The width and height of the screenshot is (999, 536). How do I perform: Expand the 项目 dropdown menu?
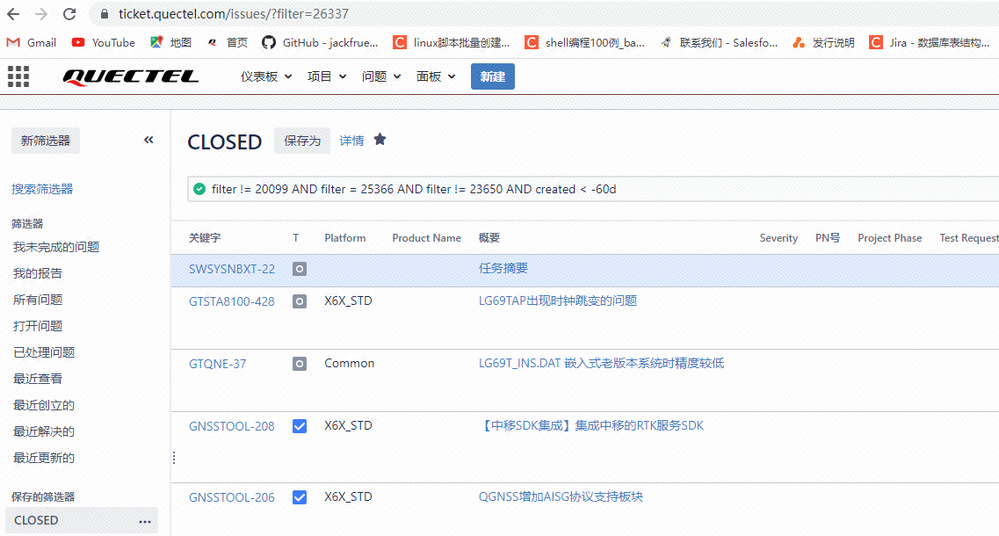pos(326,76)
